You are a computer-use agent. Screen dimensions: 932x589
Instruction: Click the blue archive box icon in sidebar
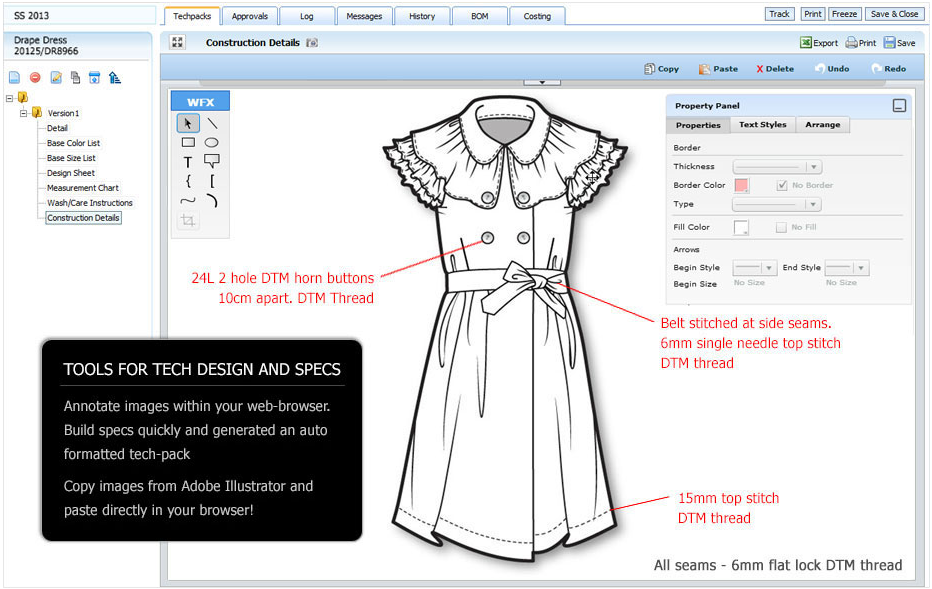coord(95,78)
